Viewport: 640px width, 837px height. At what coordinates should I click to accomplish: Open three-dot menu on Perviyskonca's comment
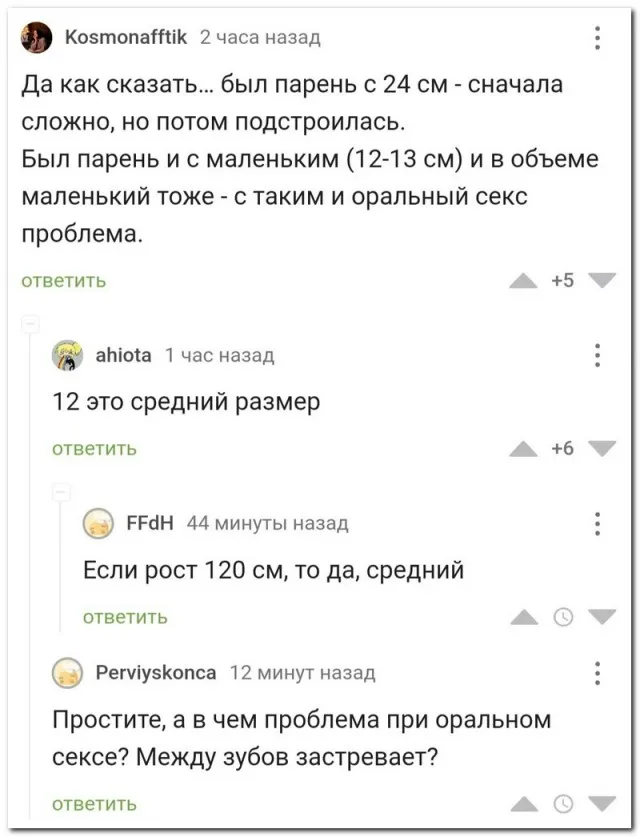click(597, 673)
